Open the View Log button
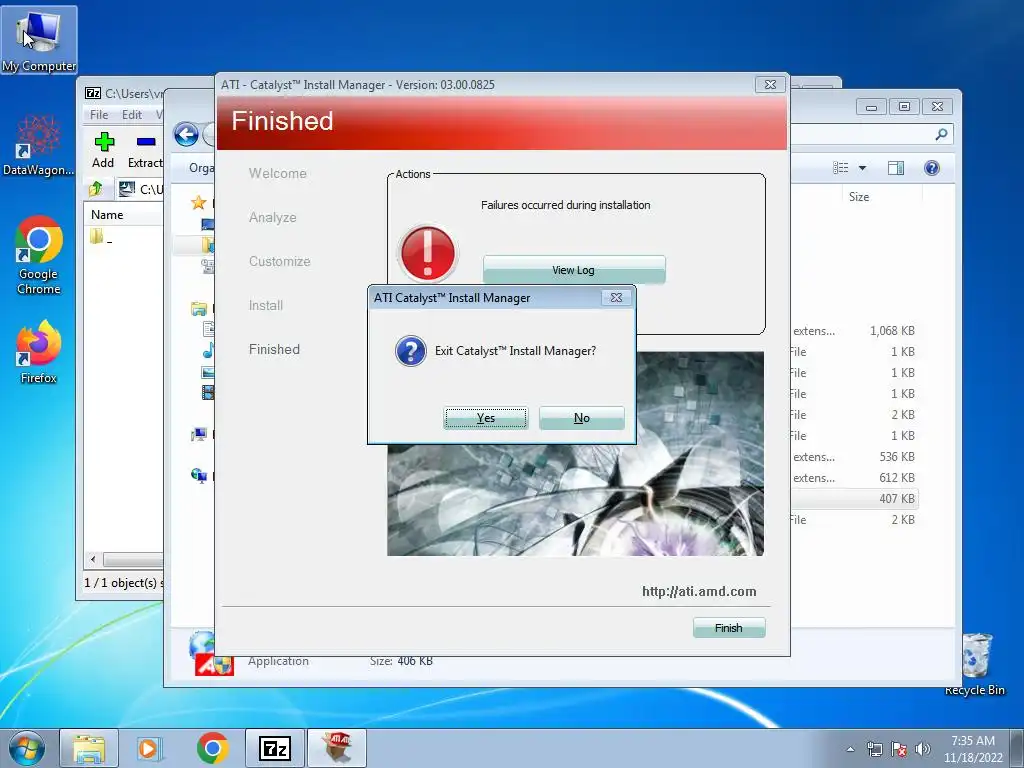 coord(573,270)
